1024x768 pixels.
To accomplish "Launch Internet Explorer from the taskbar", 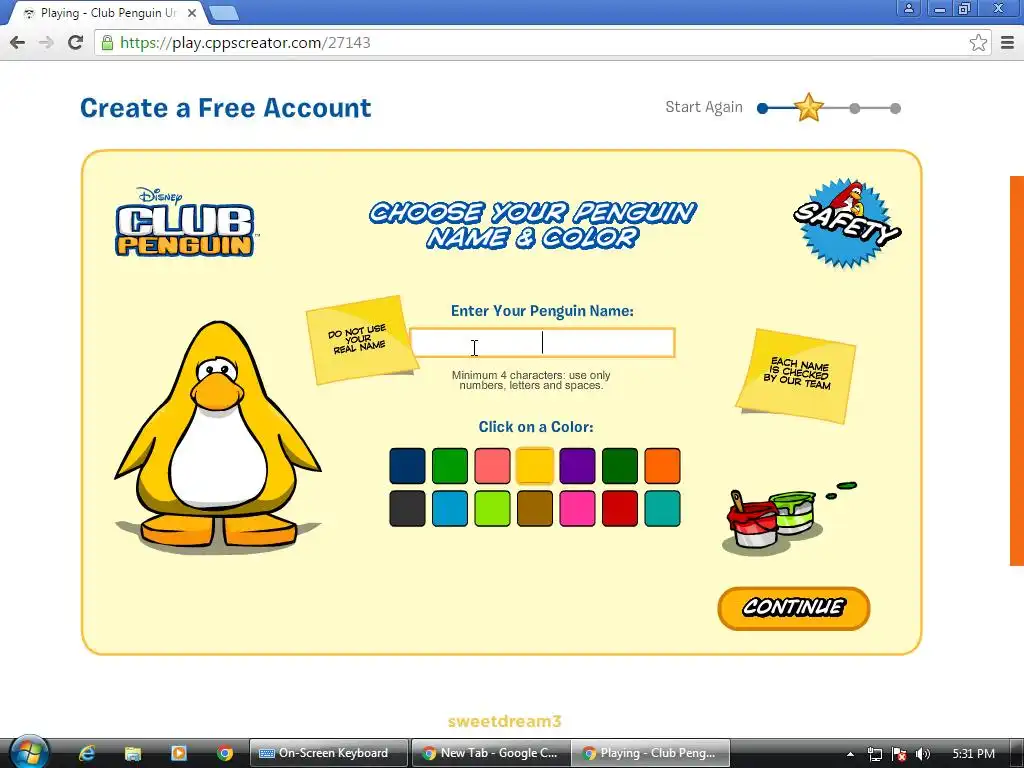I will pyautogui.click(x=87, y=754).
